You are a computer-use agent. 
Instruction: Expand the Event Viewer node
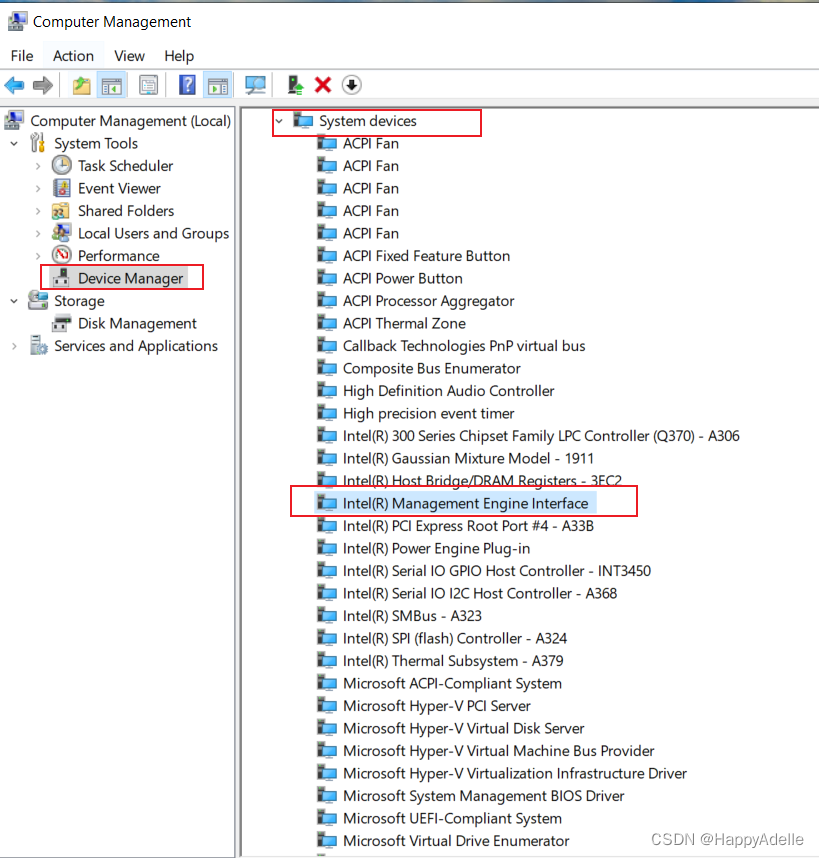tap(38, 189)
